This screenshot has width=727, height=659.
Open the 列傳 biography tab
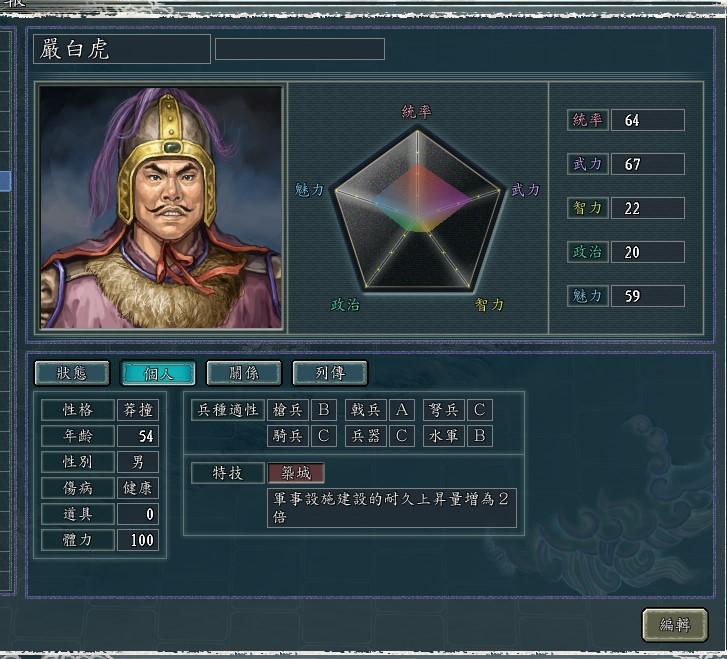(x=330, y=373)
